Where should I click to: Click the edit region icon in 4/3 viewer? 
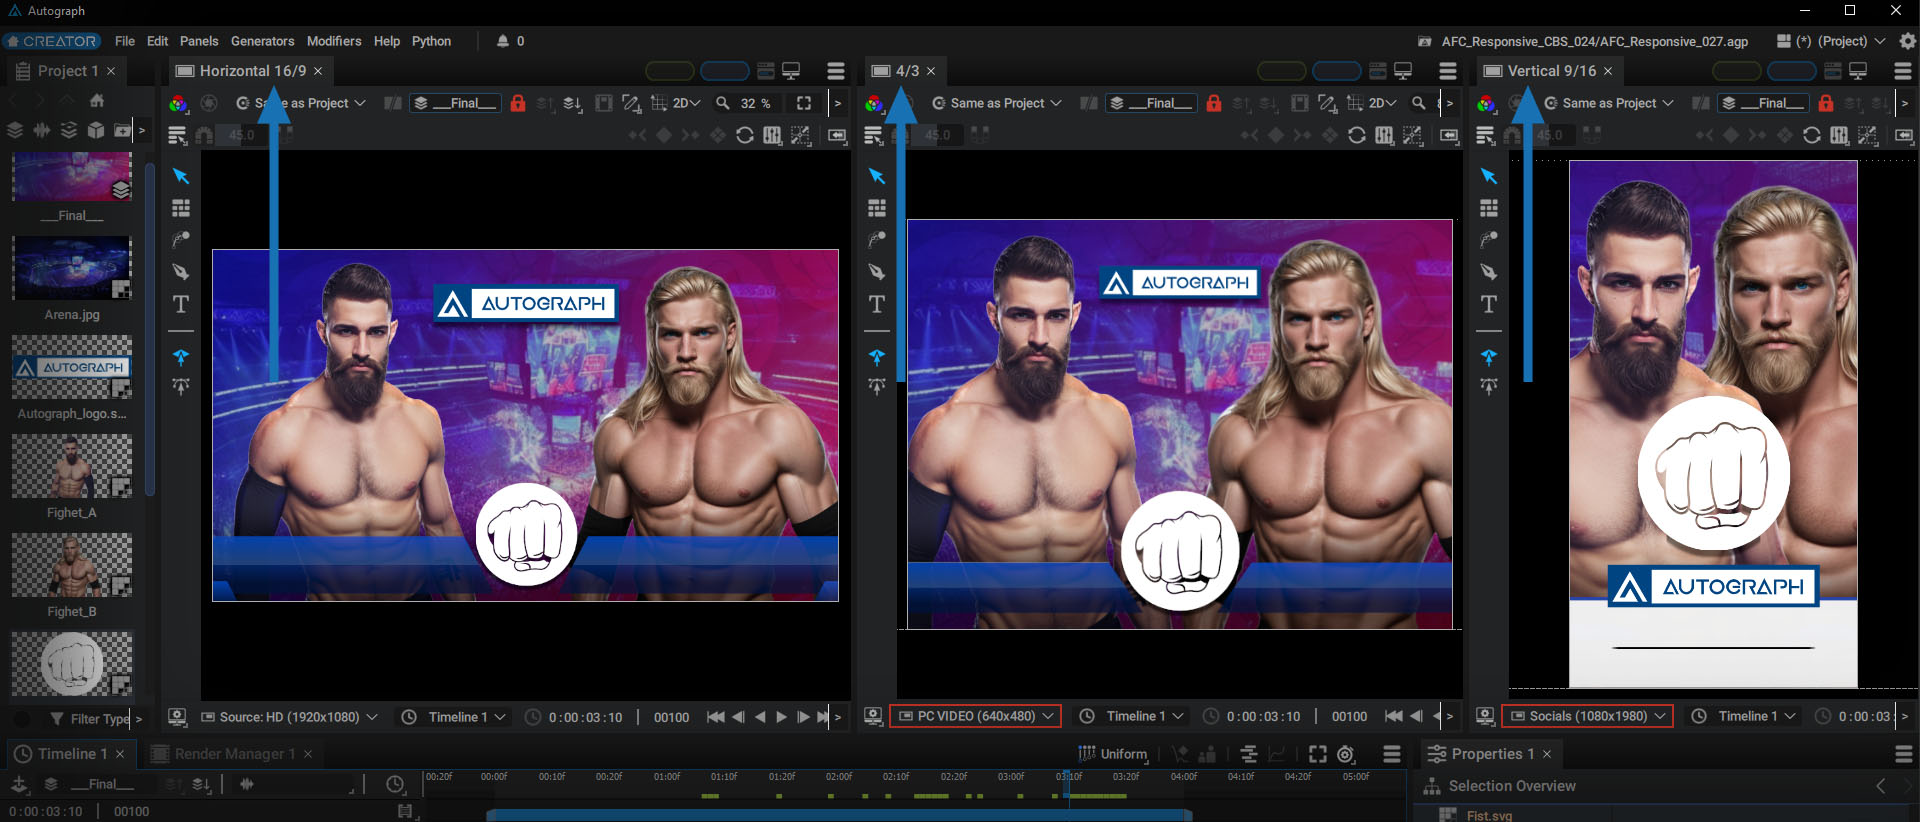coord(1327,103)
